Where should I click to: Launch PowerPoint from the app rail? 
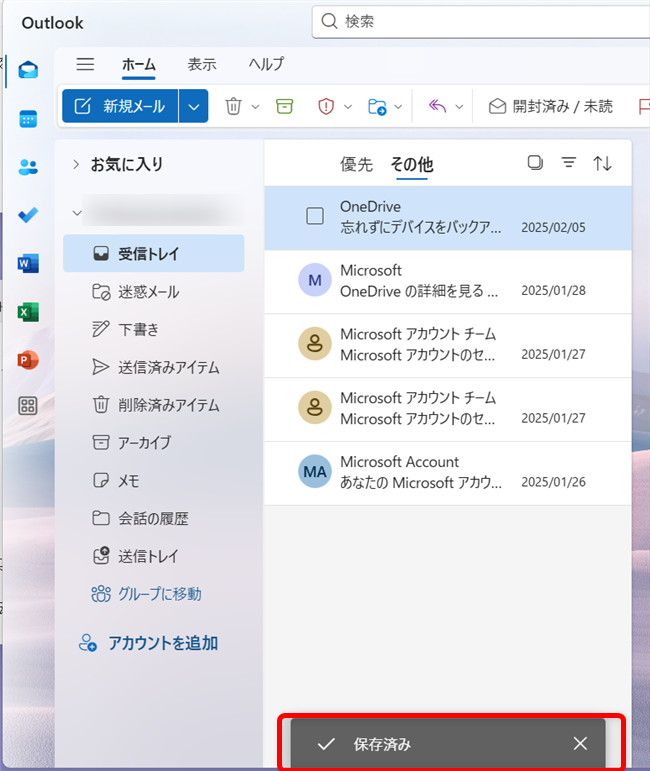28,360
